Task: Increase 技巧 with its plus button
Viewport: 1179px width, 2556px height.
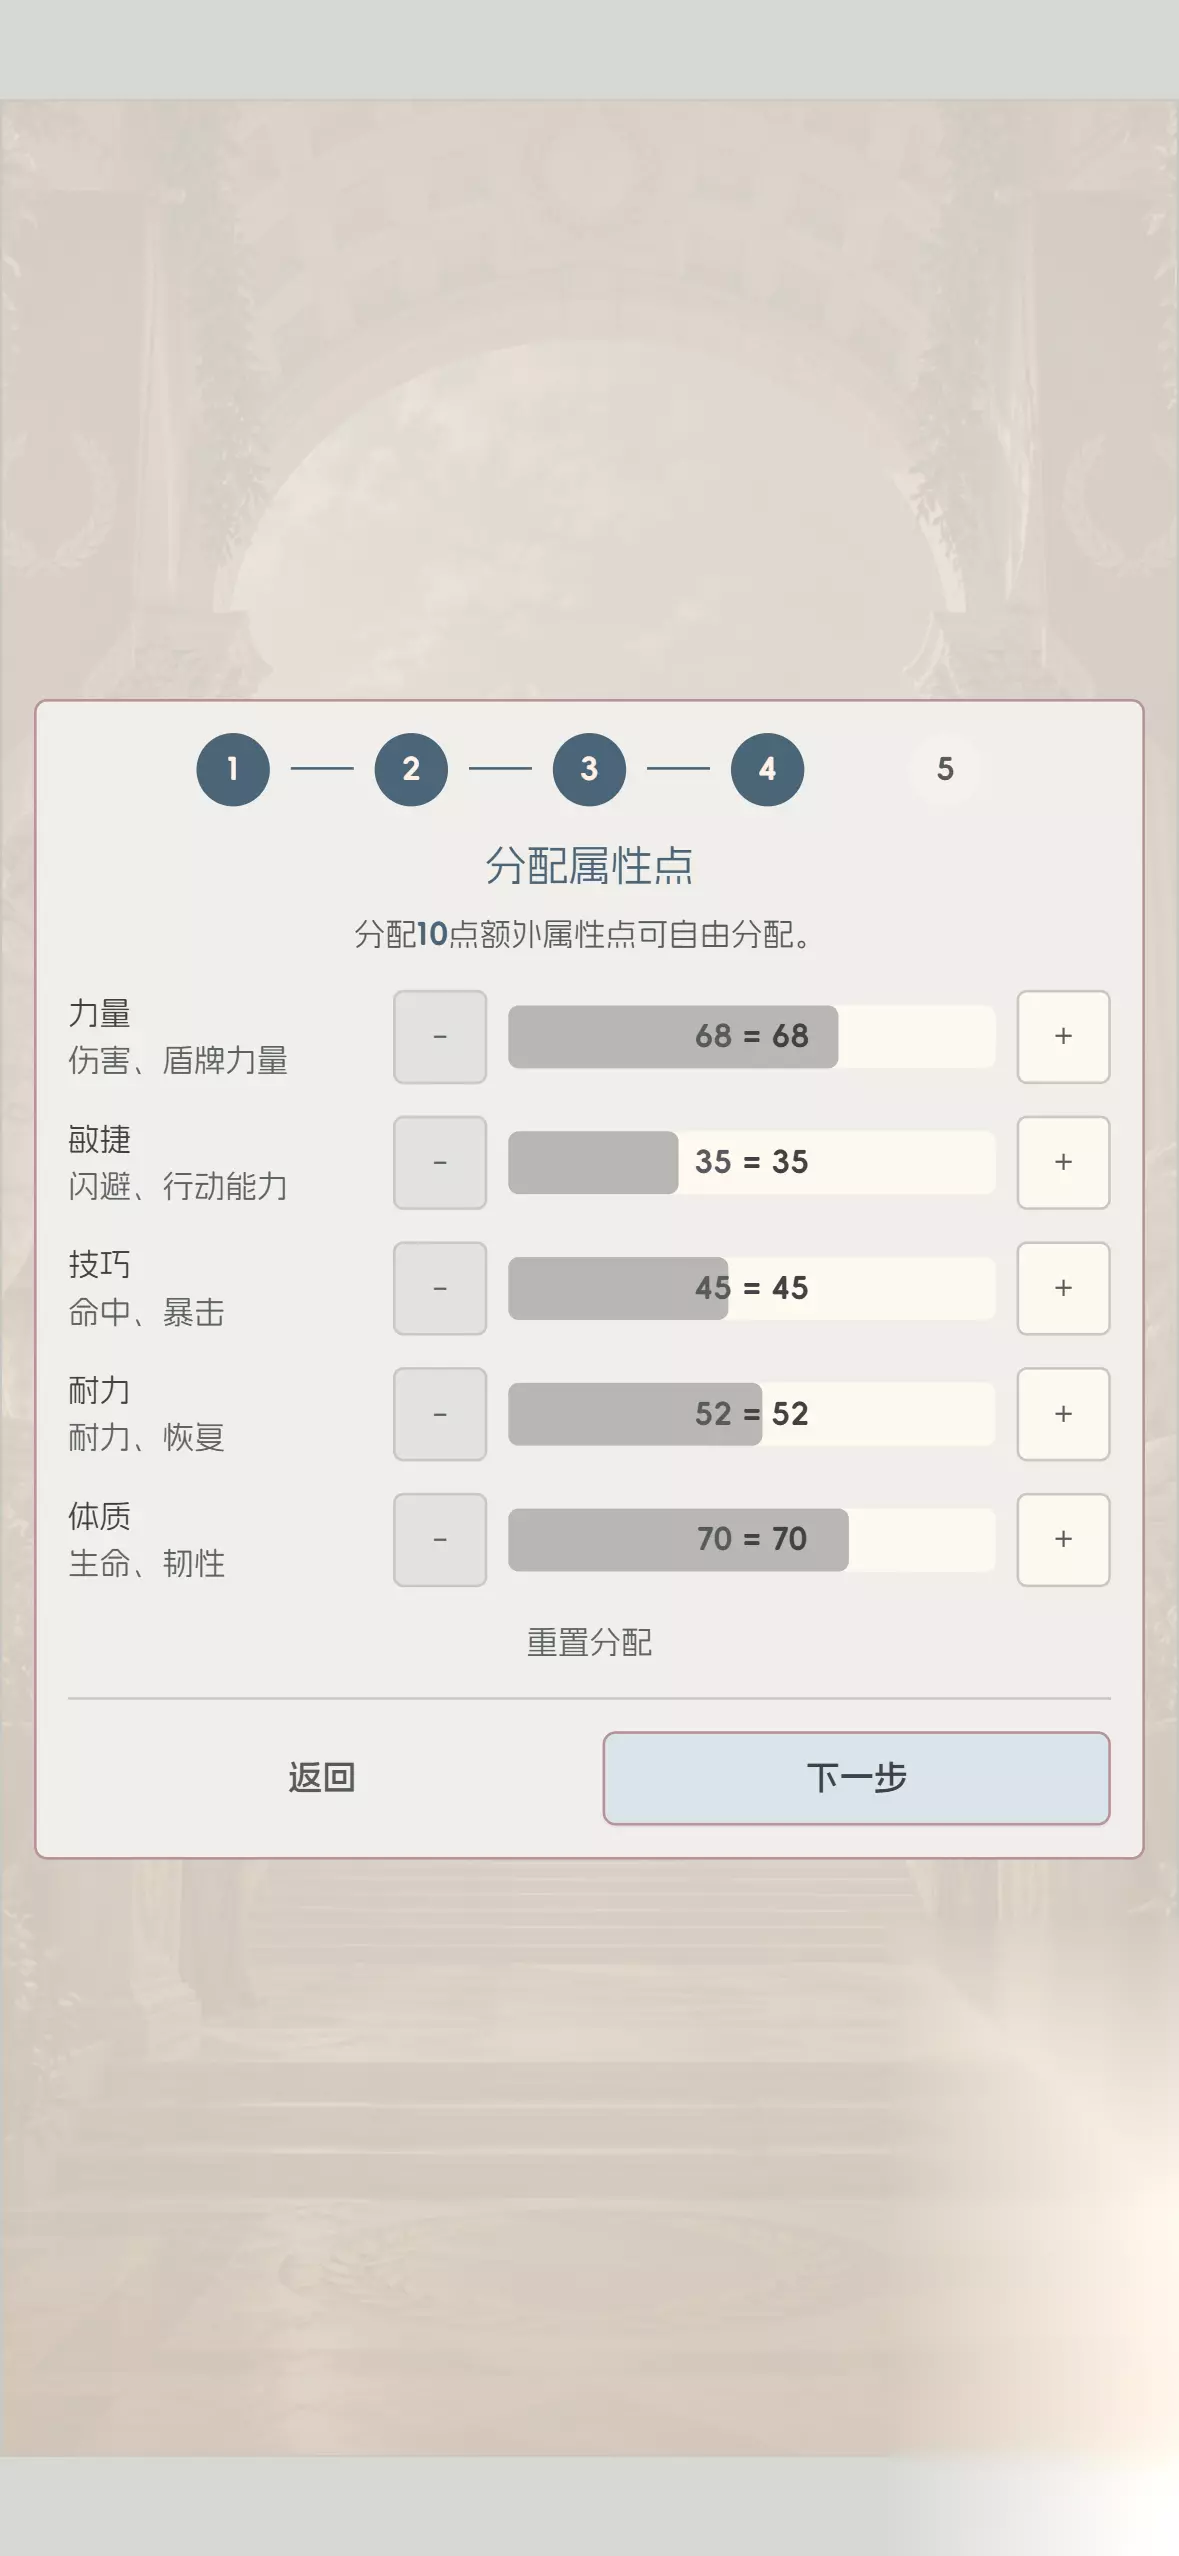Action: [x=1063, y=1288]
